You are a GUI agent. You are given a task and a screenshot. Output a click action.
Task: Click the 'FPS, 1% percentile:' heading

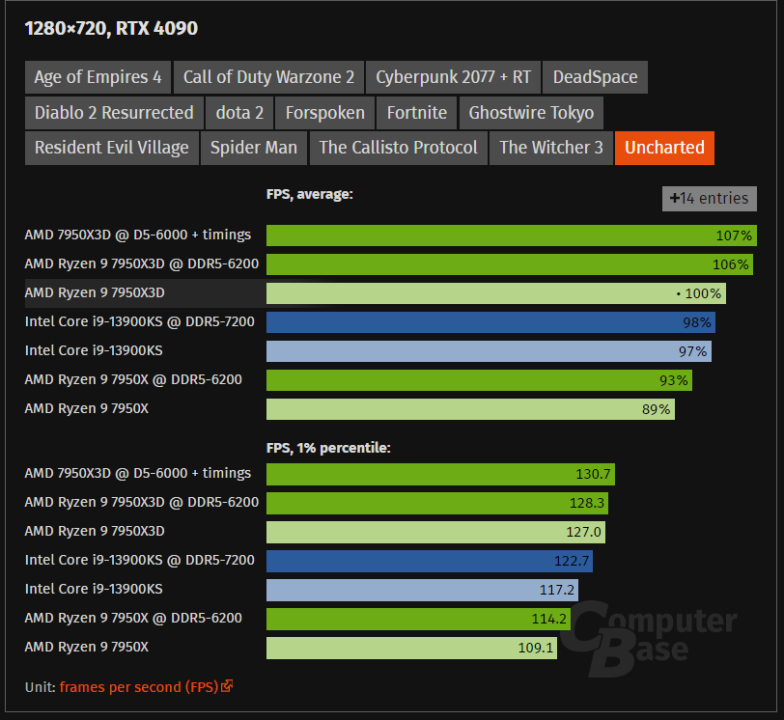(328, 448)
